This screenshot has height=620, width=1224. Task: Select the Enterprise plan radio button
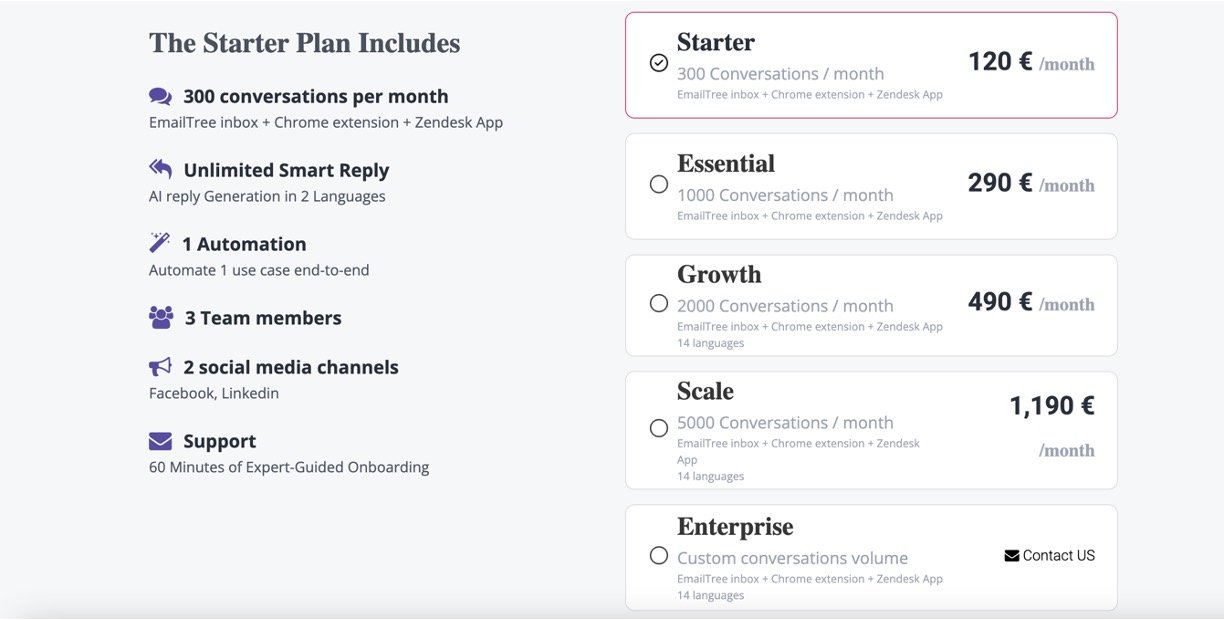click(658, 555)
